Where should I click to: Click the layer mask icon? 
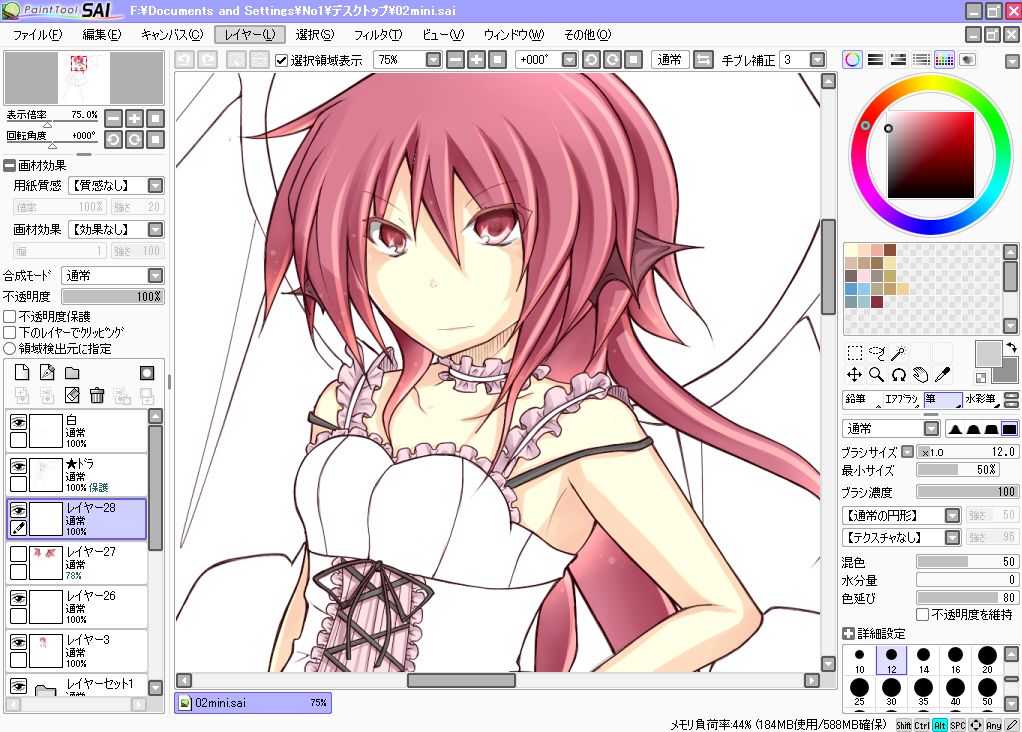pos(147,373)
